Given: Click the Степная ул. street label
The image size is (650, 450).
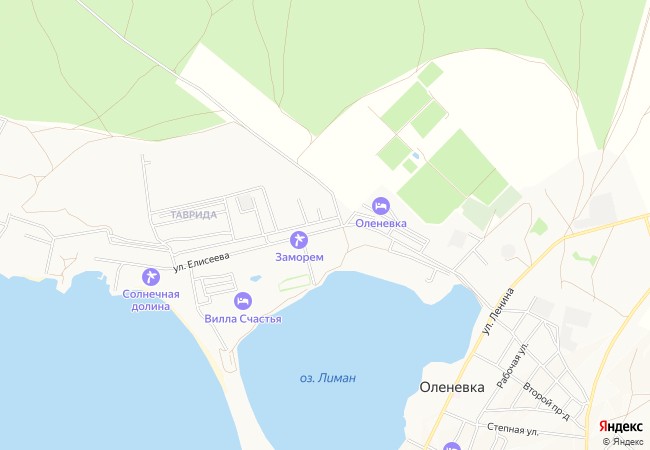Looking at the screenshot, I should pos(513,429).
